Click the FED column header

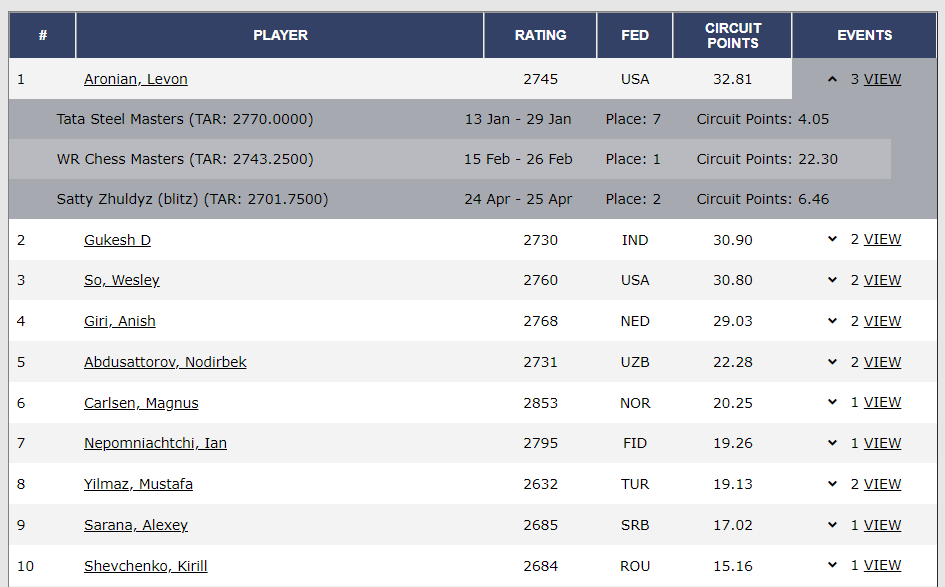pyautogui.click(x=635, y=35)
